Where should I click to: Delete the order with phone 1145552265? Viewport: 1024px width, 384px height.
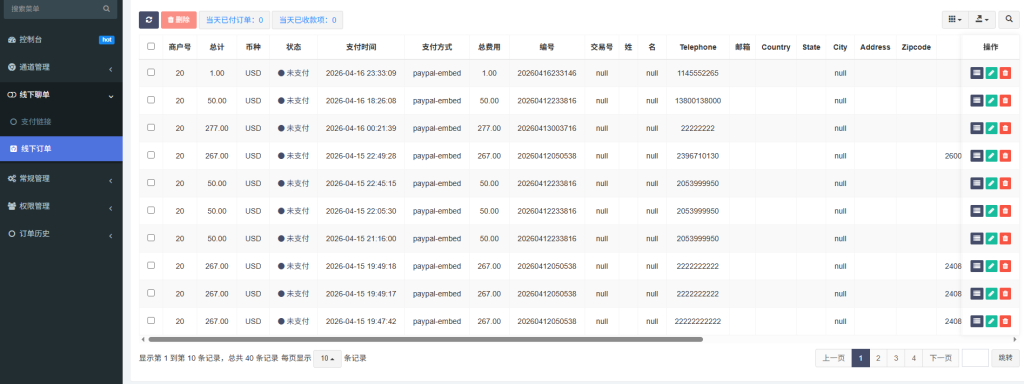click(1005, 73)
